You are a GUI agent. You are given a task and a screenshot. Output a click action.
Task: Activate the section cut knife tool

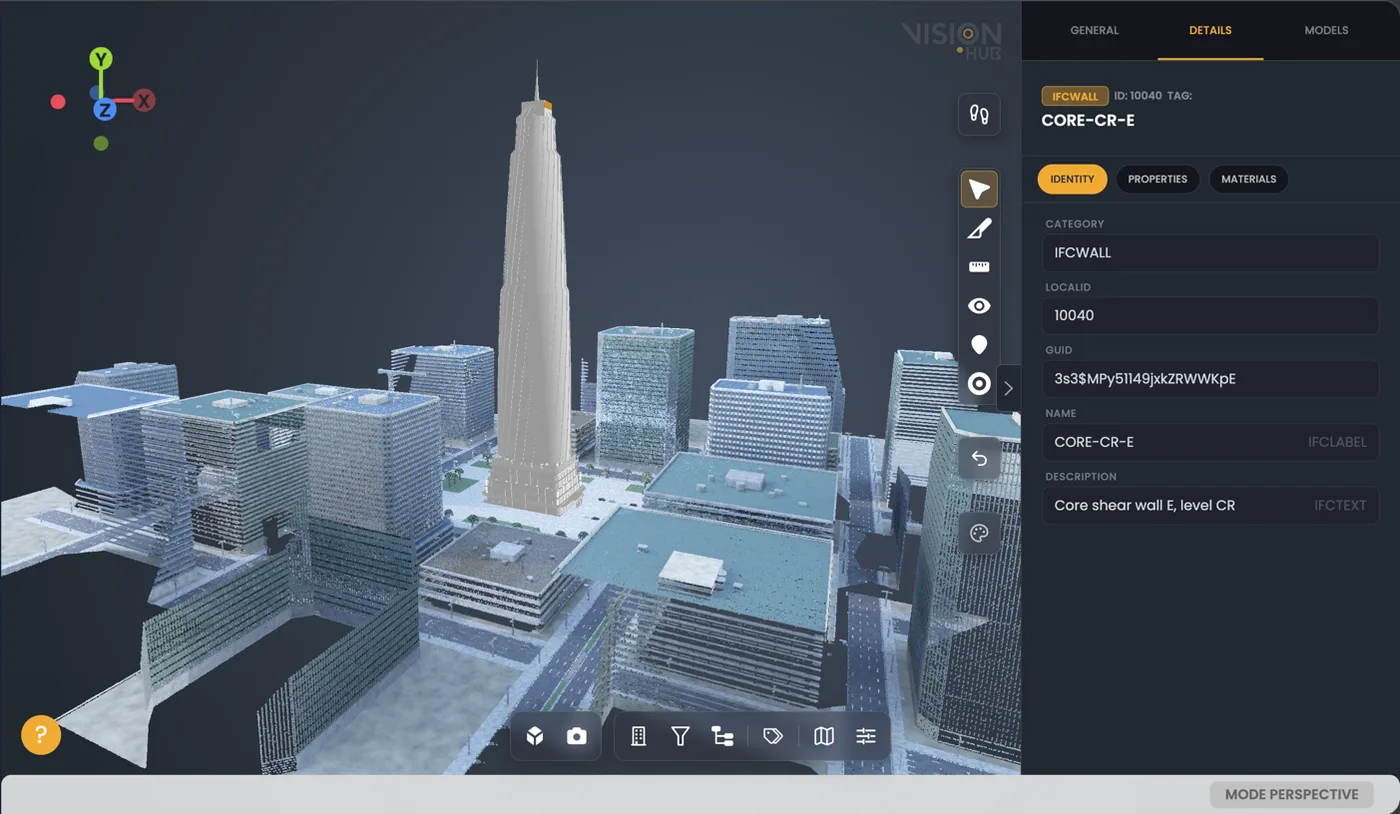(x=979, y=229)
